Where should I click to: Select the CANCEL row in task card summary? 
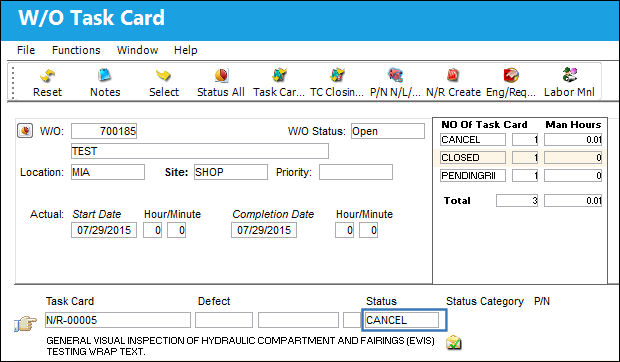click(x=521, y=140)
